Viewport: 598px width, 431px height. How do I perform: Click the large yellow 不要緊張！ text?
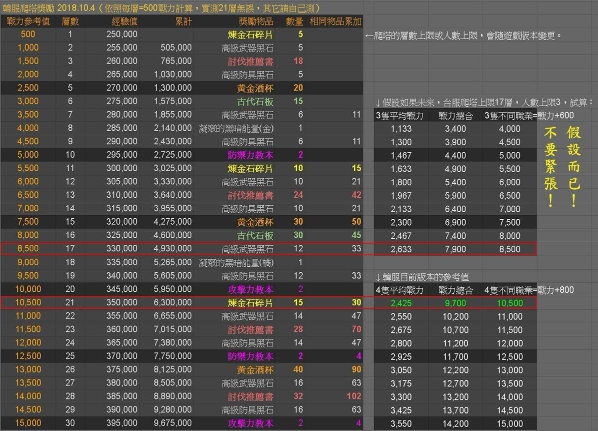[x=551, y=167]
